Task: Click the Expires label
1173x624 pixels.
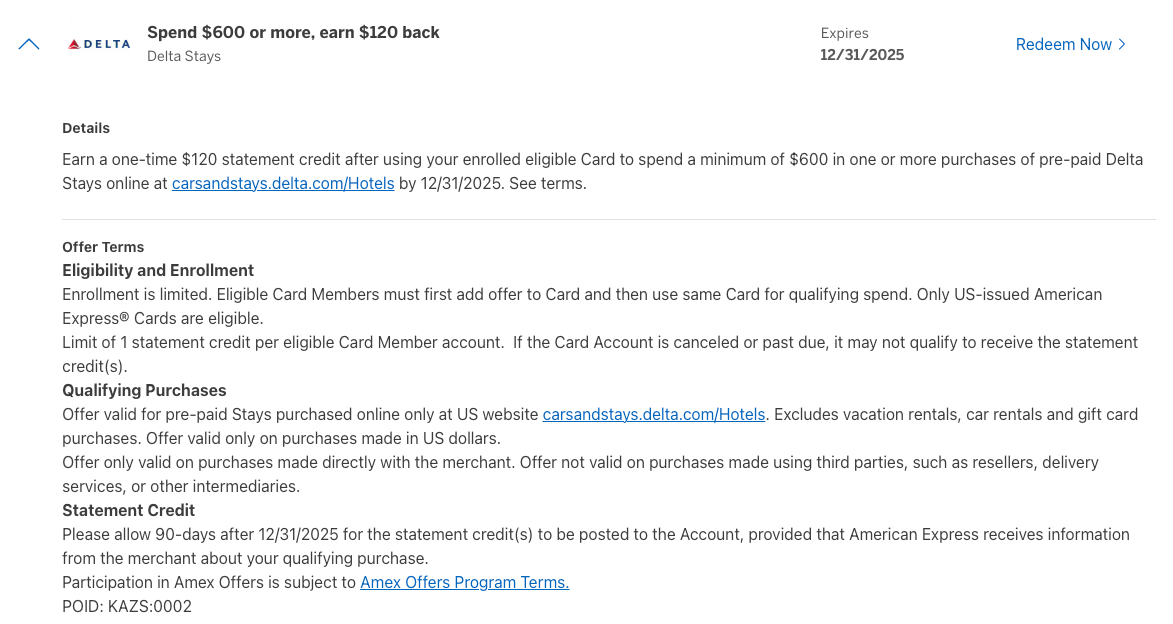Action: click(x=844, y=33)
